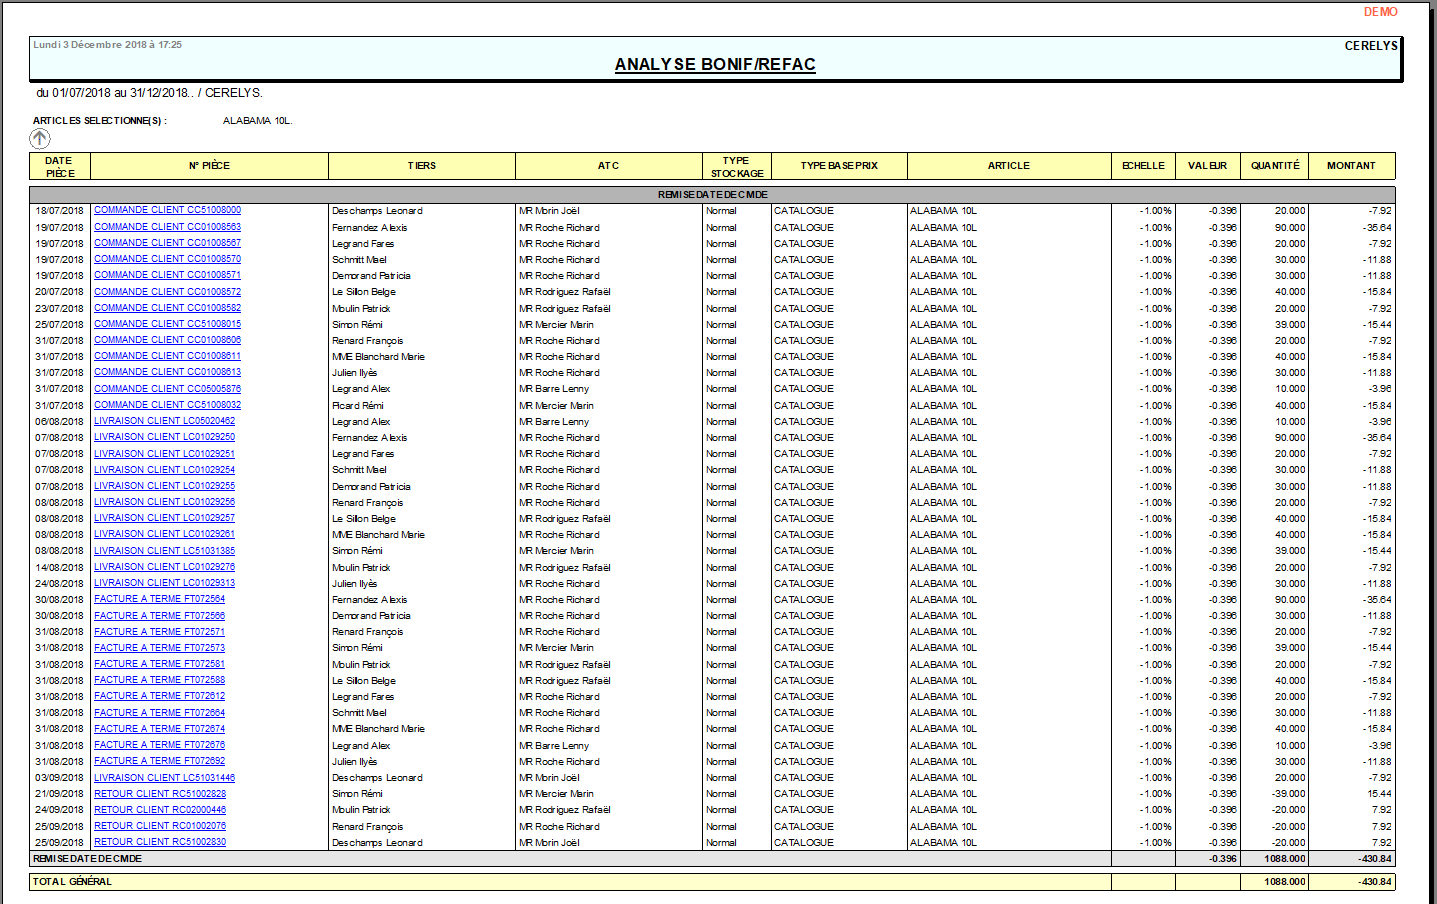Click the ANALYSE BONIF/REFAC report title
The height and width of the screenshot is (904, 1437).
tap(715, 65)
